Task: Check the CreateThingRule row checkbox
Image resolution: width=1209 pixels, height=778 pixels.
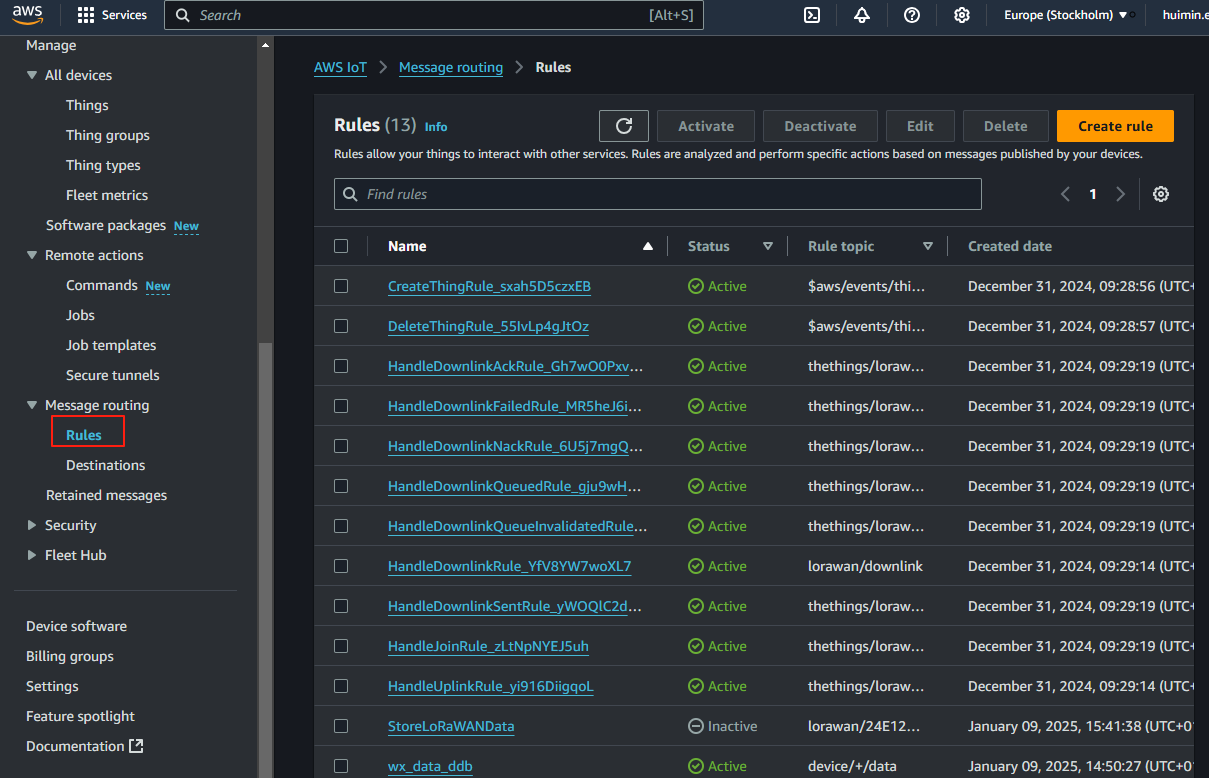Action: (341, 286)
